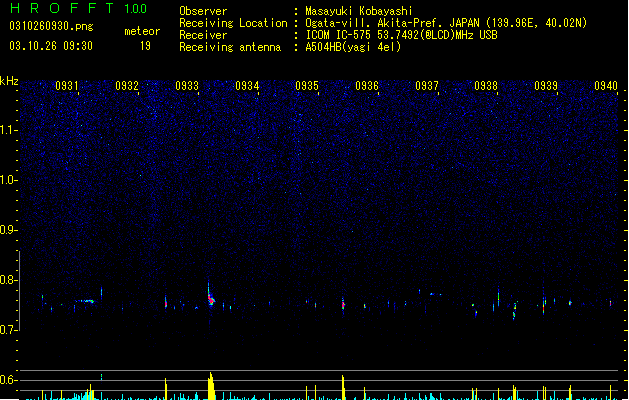Click the long horizontal echo near 0931

click(85, 301)
